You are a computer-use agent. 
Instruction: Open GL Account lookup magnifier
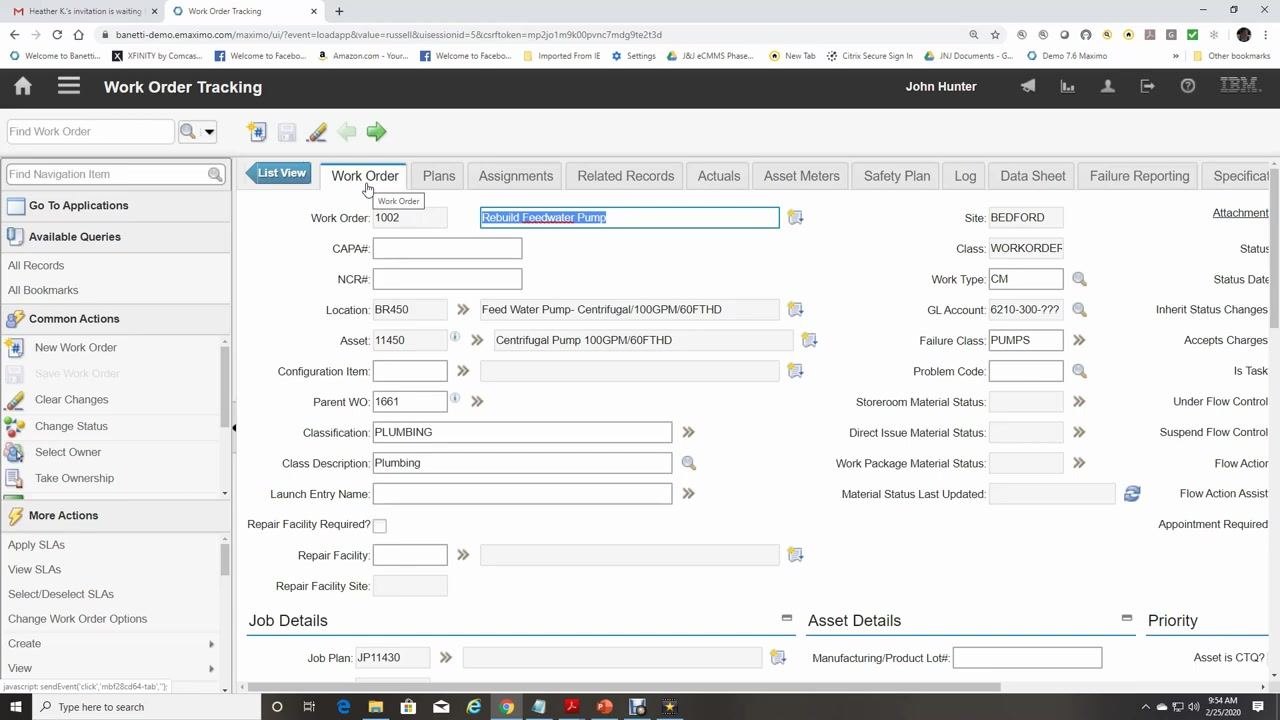point(1079,310)
